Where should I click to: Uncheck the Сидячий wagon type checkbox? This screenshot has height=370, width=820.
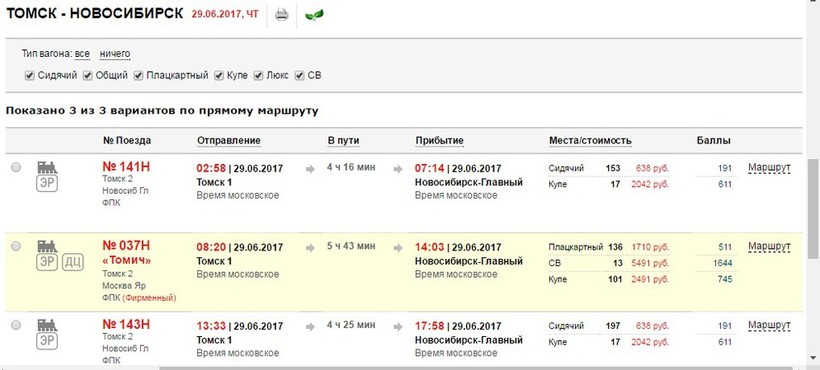(x=30, y=76)
